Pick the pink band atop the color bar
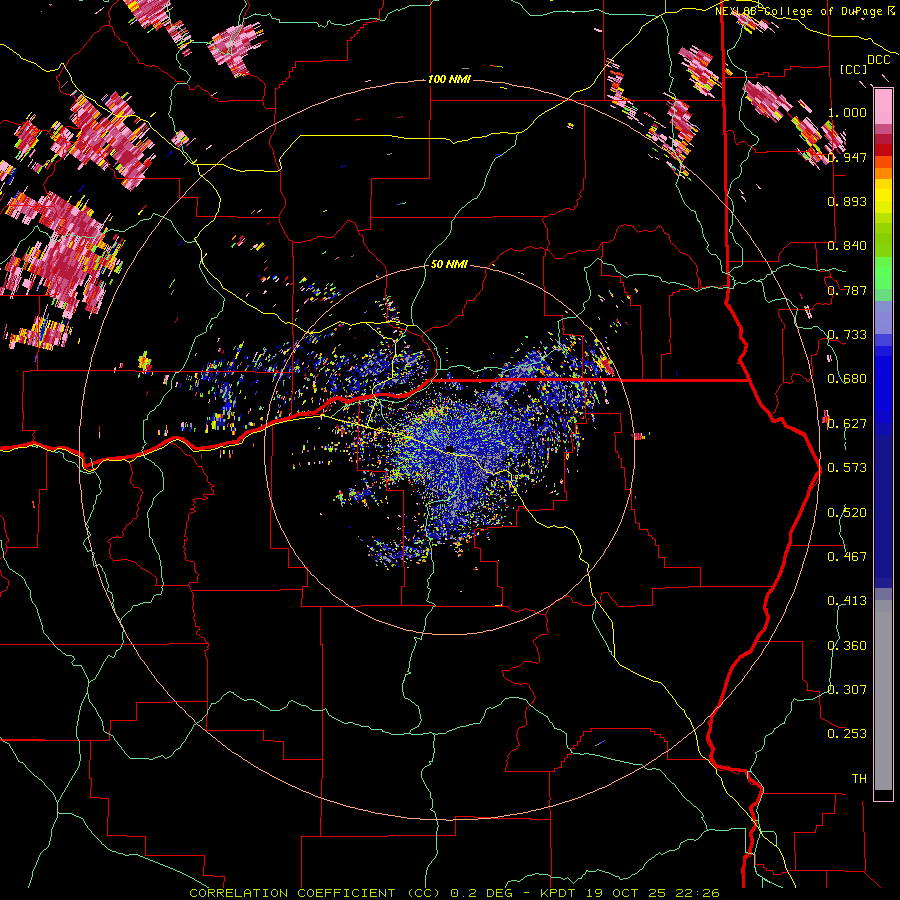The image size is (900, 900). 883,107
